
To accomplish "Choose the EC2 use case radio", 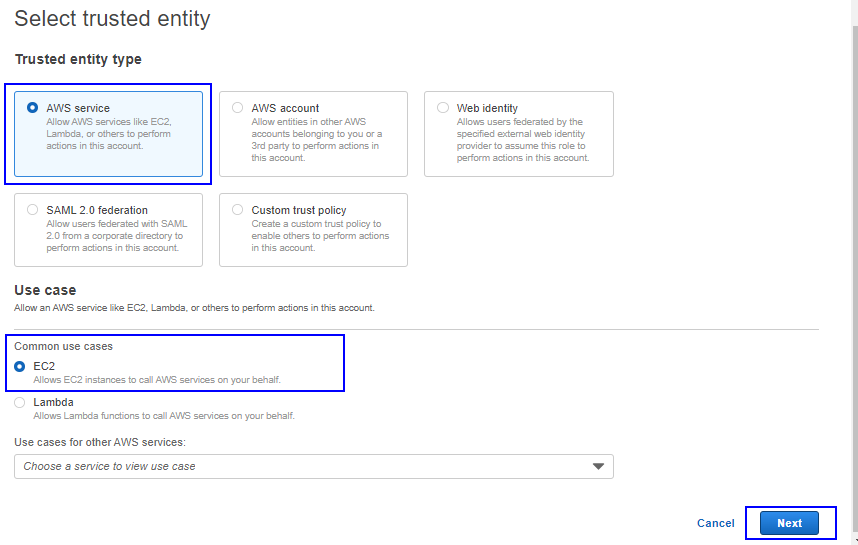I will coord(20,366).
